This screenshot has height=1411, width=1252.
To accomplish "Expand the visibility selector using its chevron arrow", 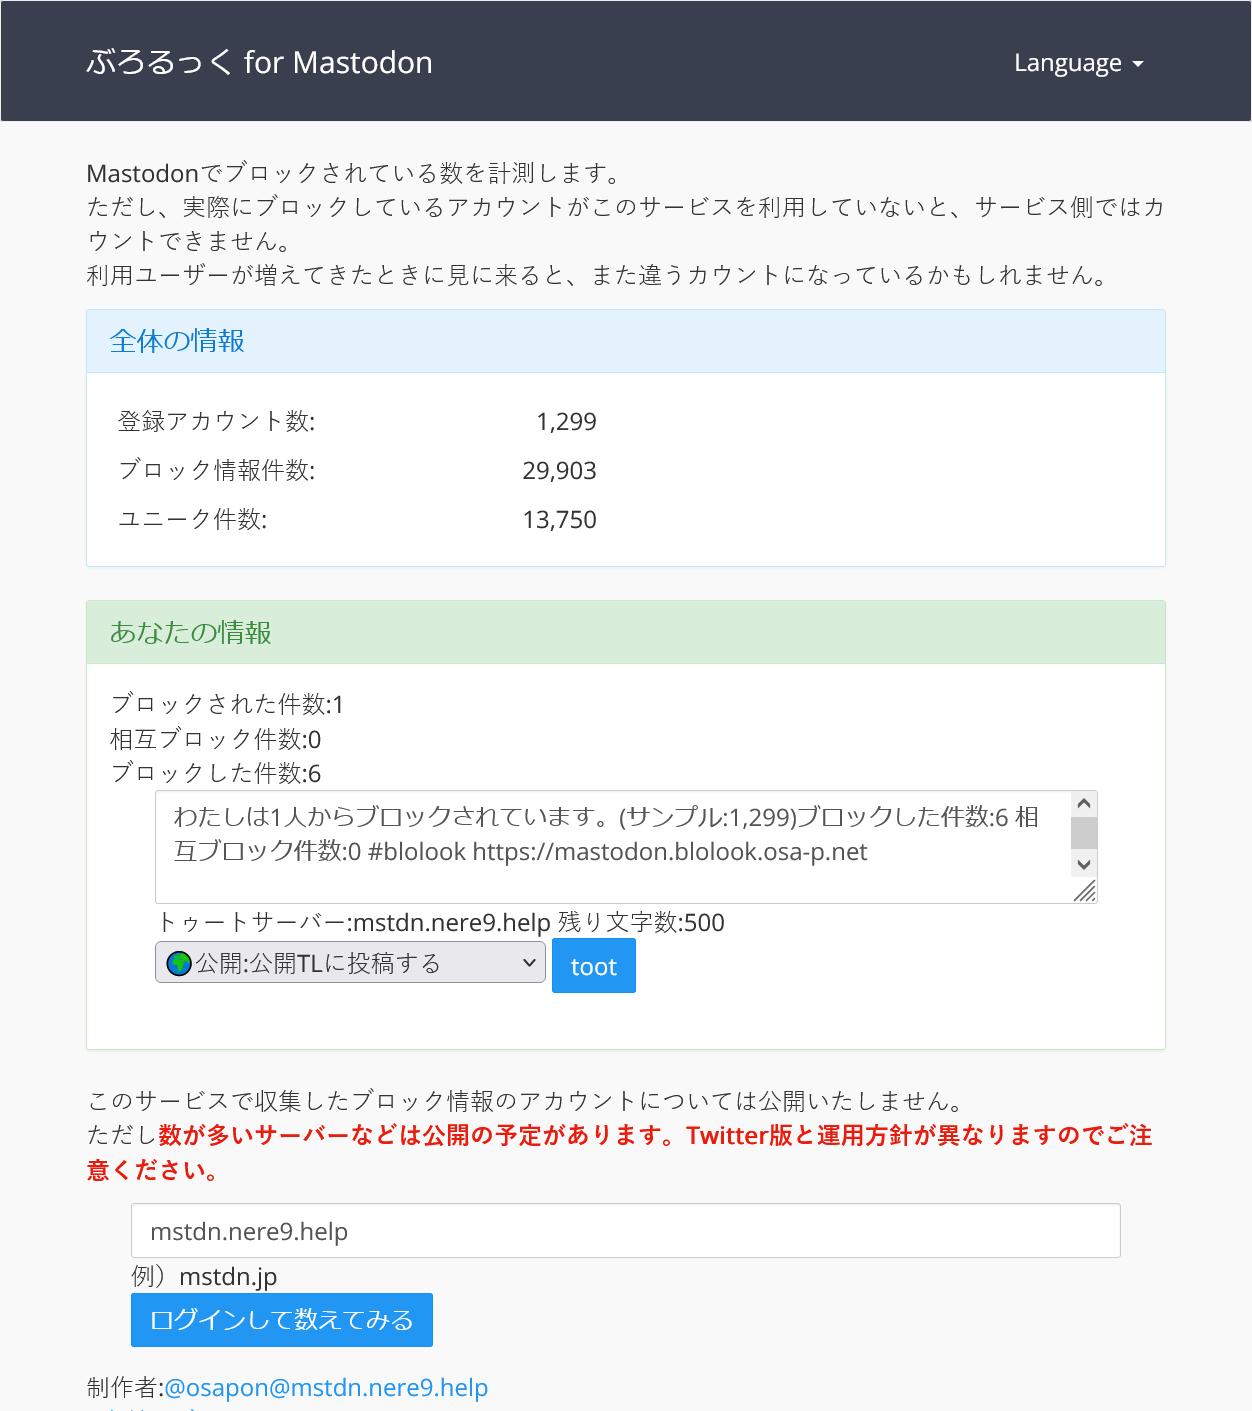I will [x=529, y=963].
